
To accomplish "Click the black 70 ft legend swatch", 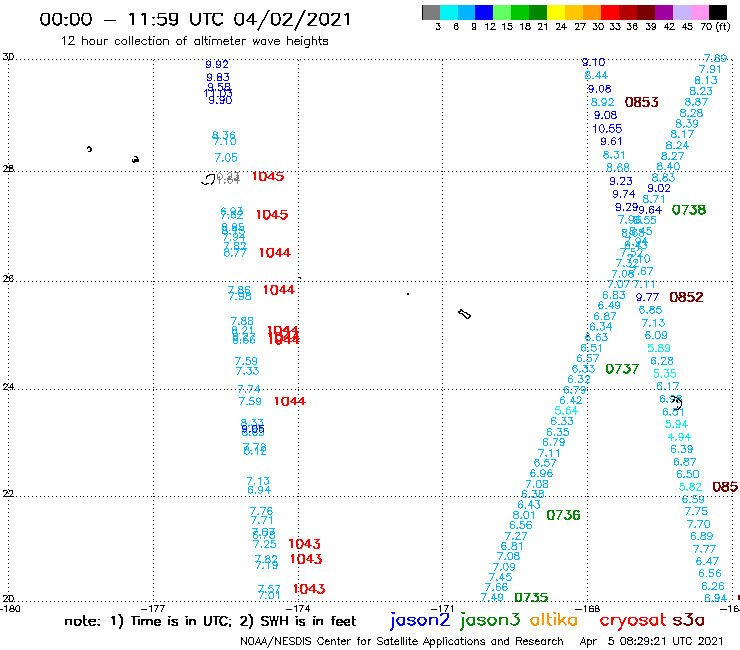I will coord(717,12).
